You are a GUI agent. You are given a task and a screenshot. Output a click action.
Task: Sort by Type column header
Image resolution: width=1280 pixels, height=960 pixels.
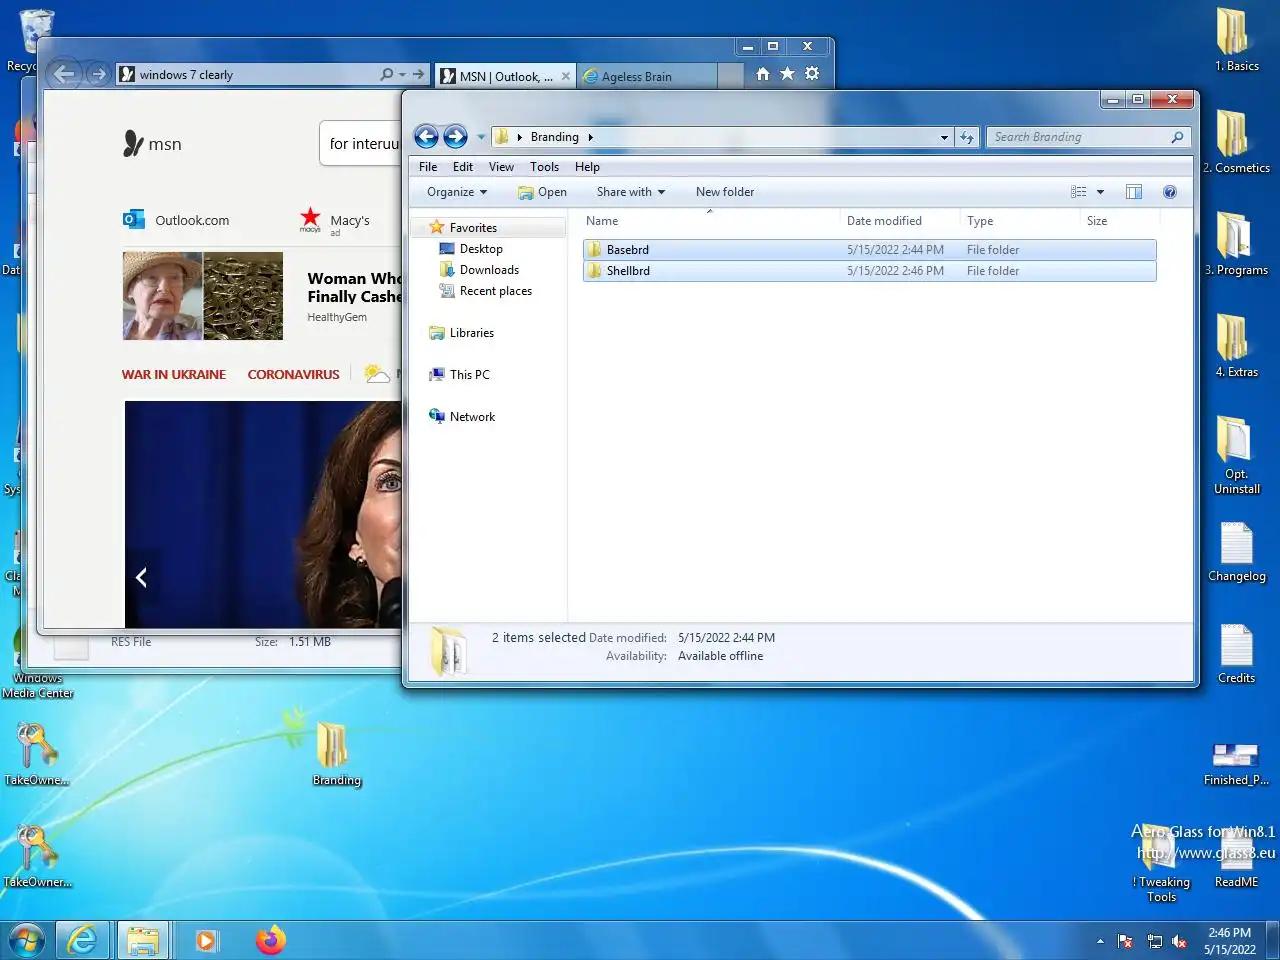click(1019, 221)
